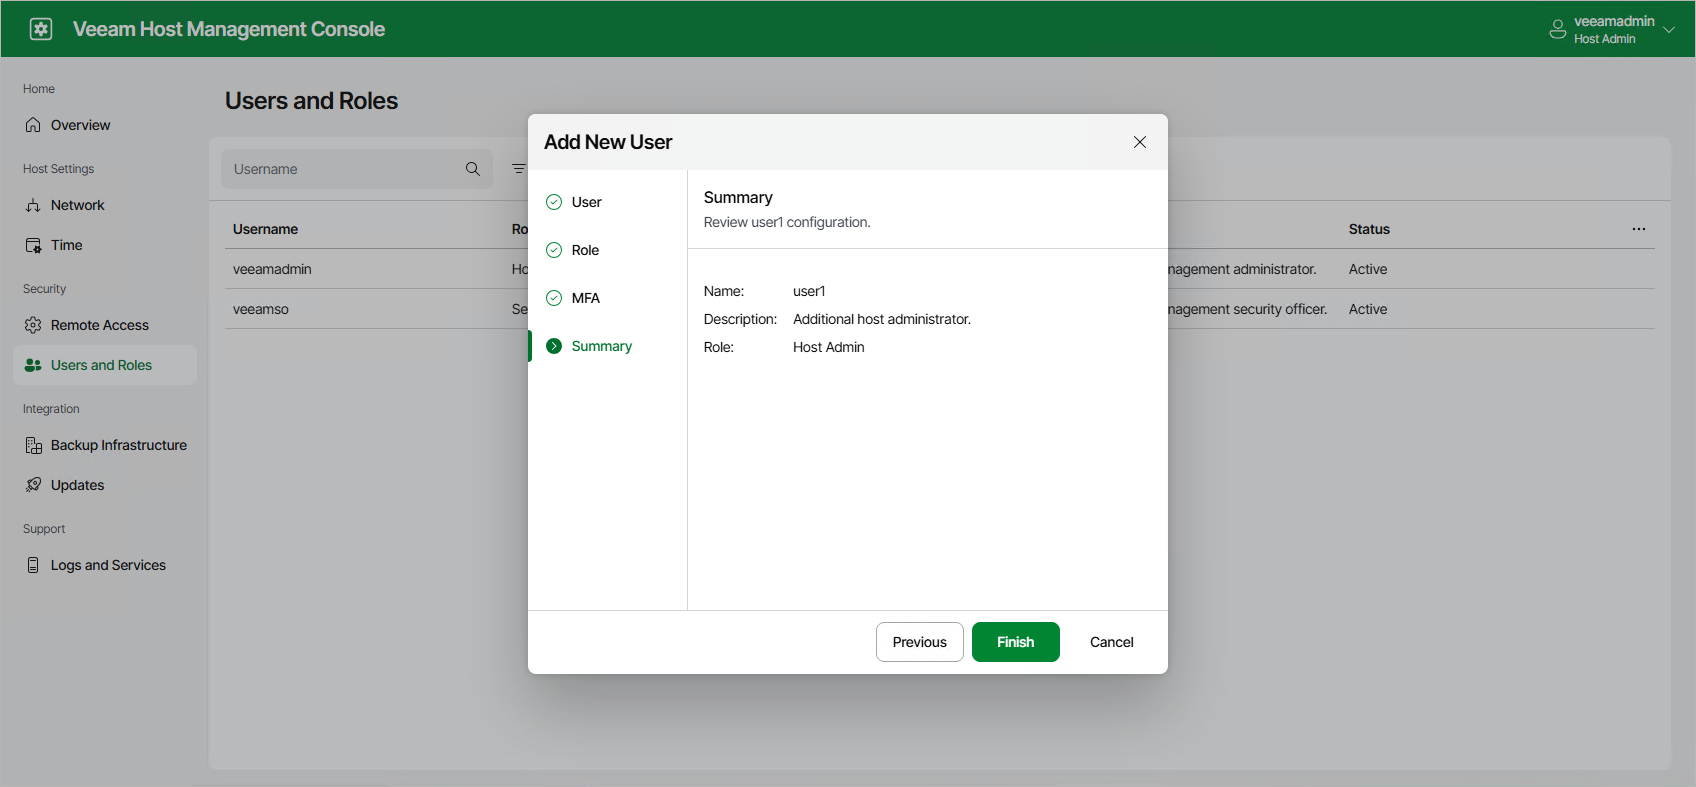Select Users and Roles in sidebar
The height and width of the screenshot is (787, 1696).
click(x=105, y=365)
